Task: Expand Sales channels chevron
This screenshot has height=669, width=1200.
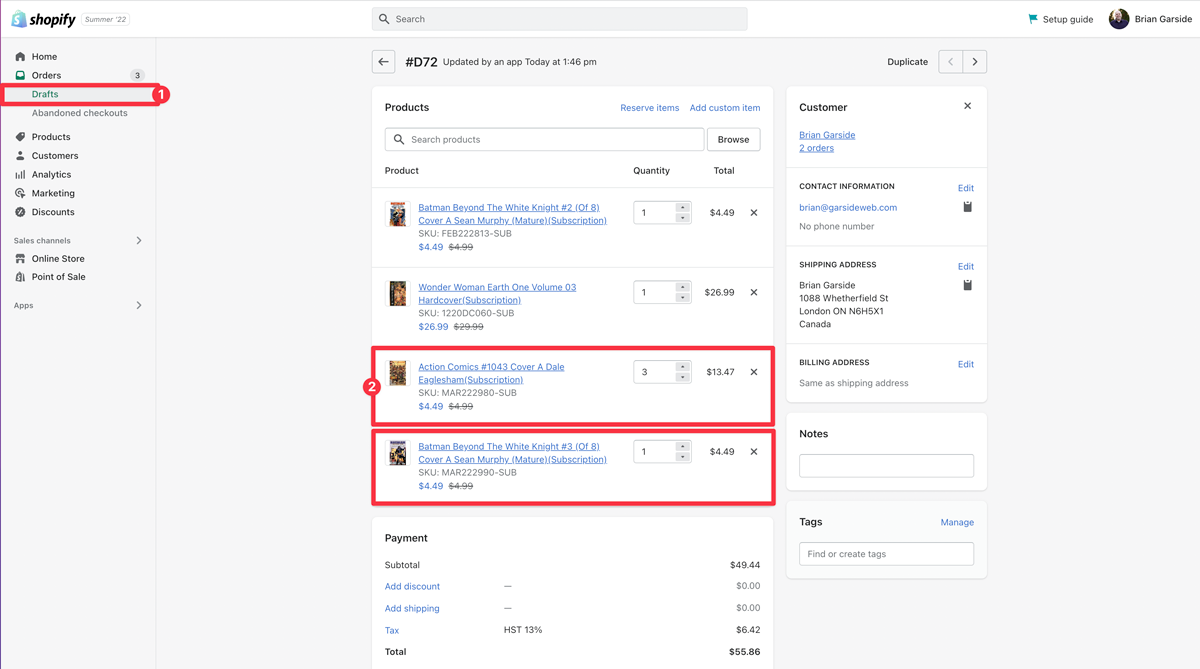Action: 139,241
